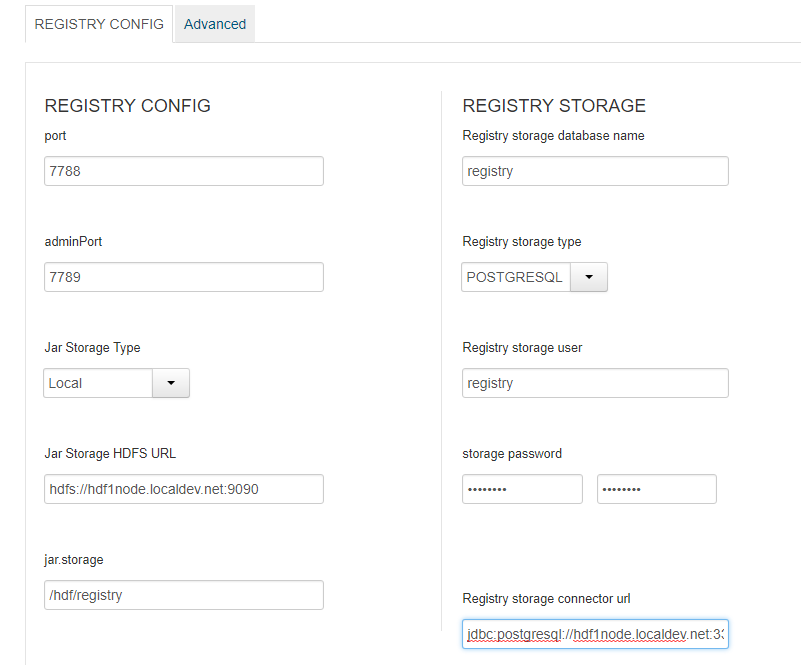The width and height of the screenshot is (801, 665).
Task: Select the REGISTRY CONFIG tab
Action: pyautogui.click(x=99, y=24)
